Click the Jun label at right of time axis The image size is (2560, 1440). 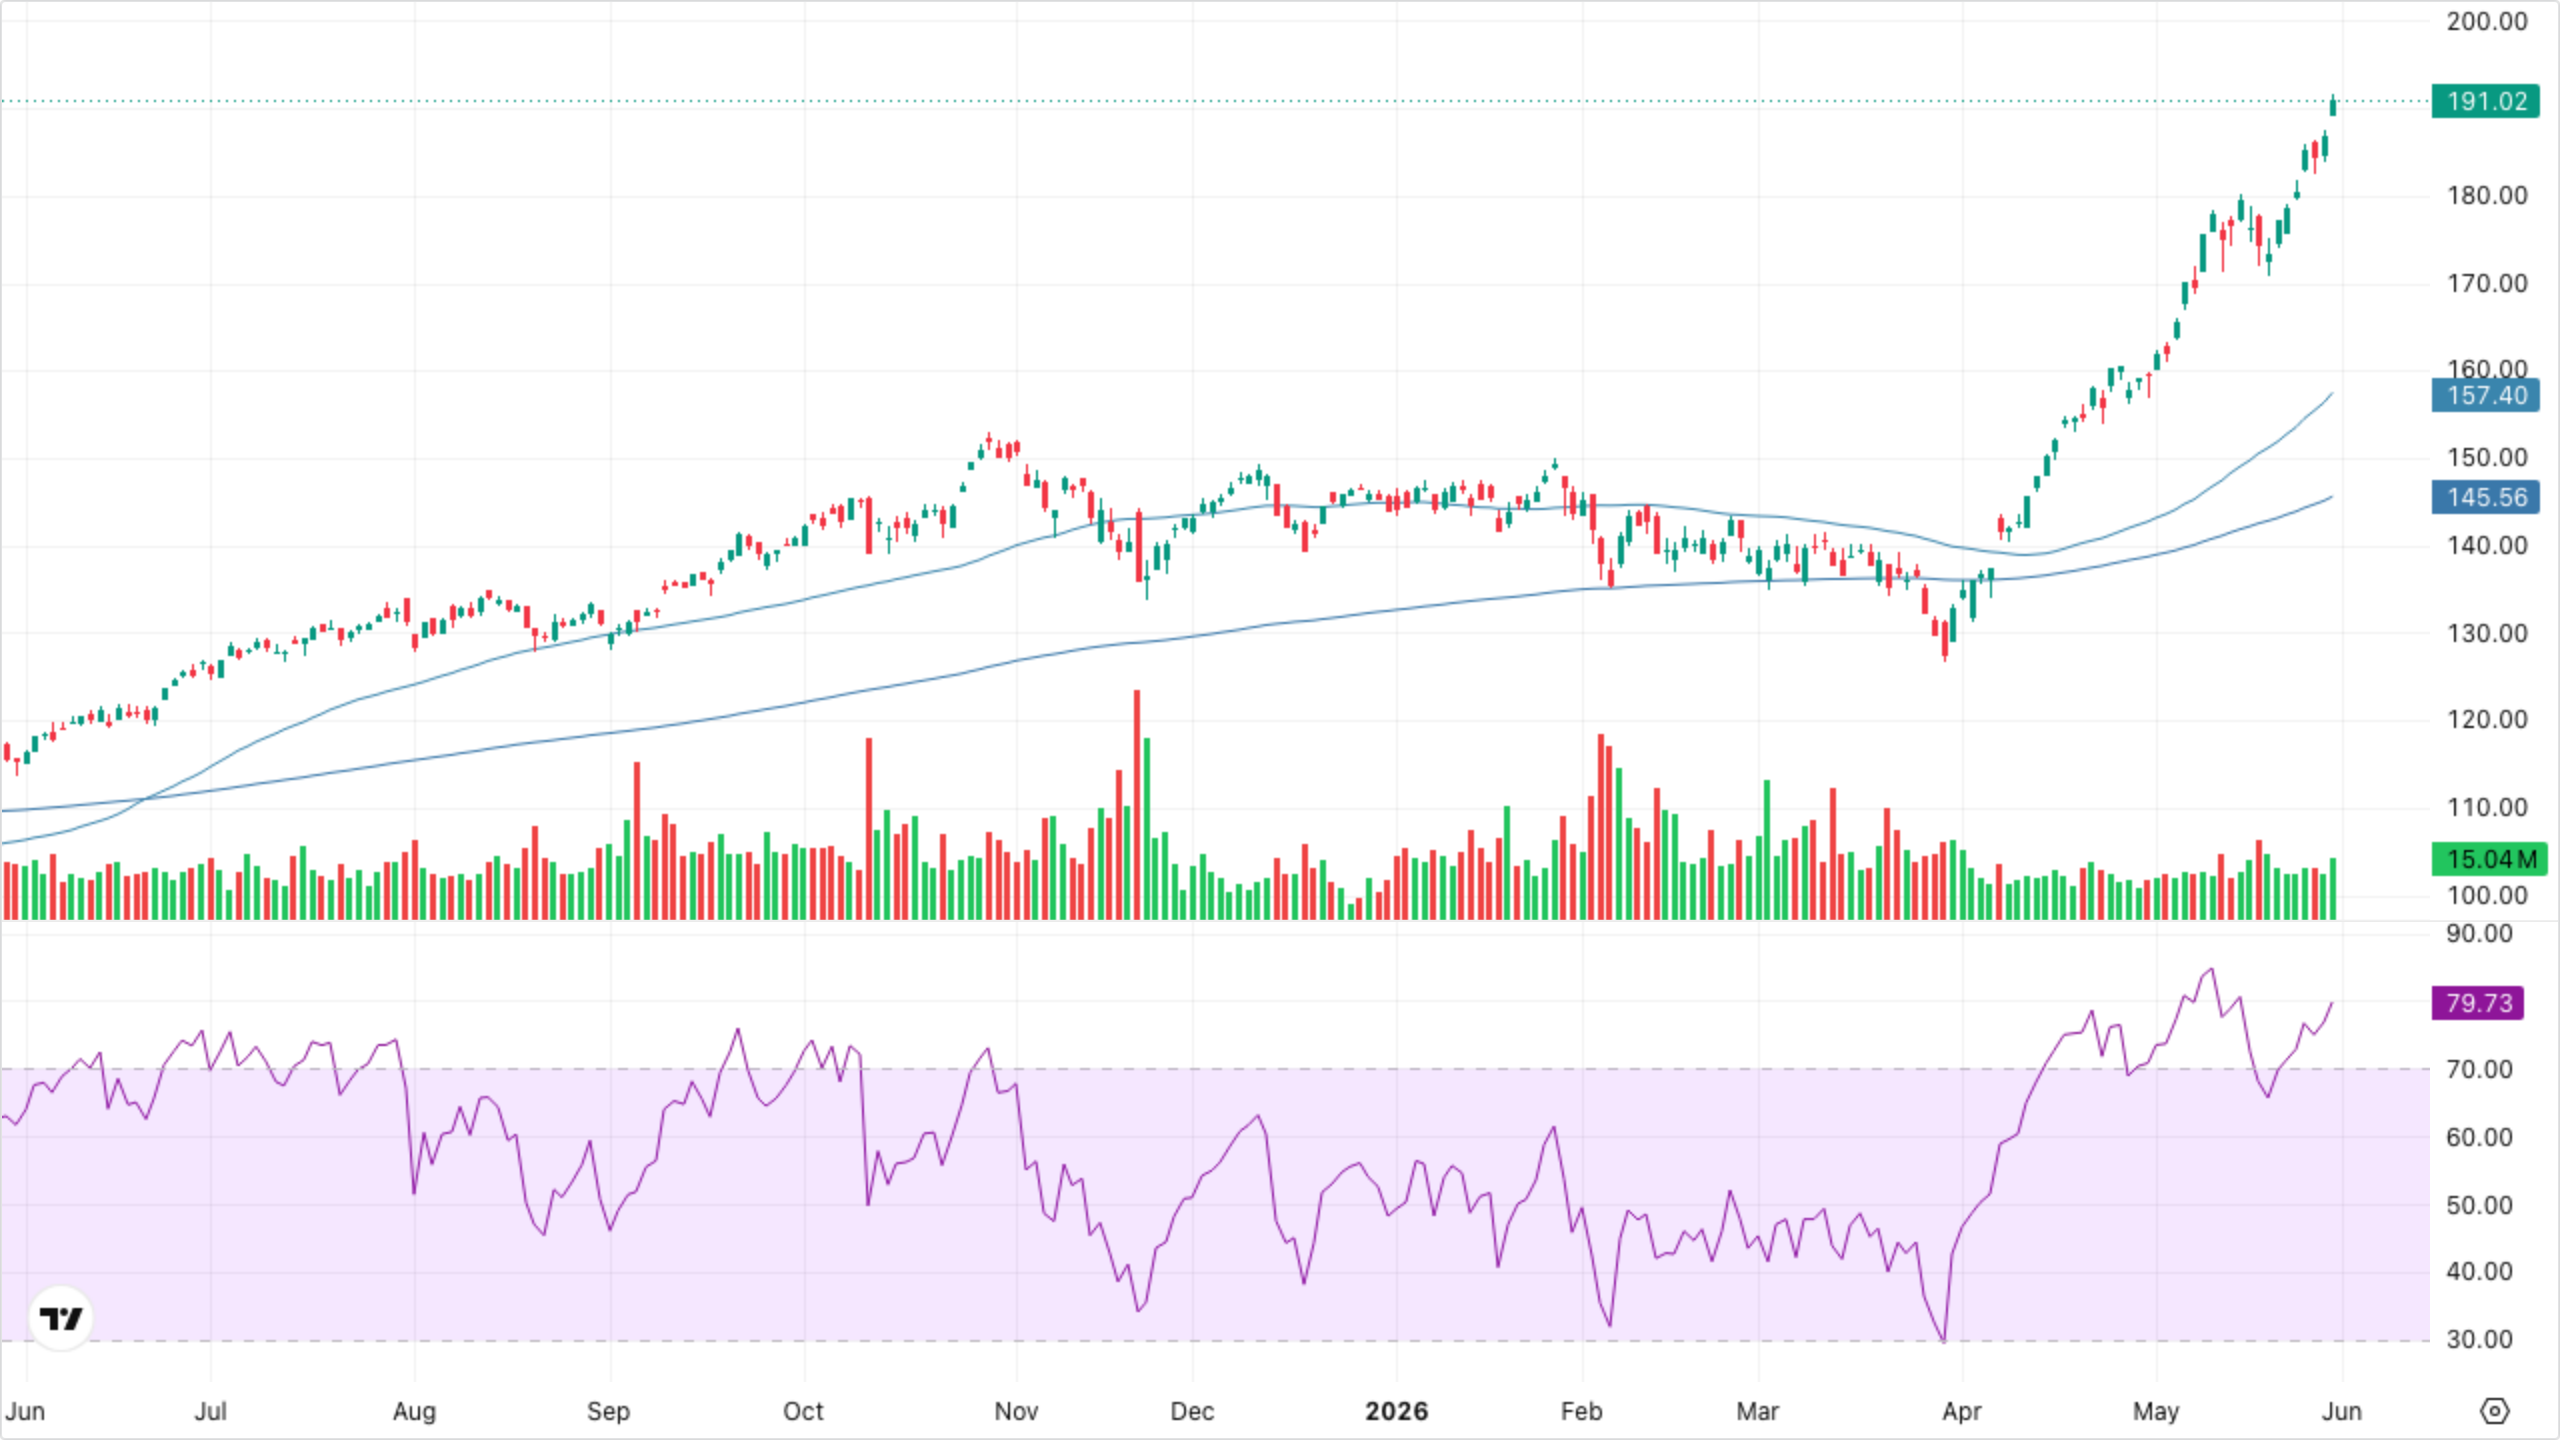(x=2341, y=1411)
